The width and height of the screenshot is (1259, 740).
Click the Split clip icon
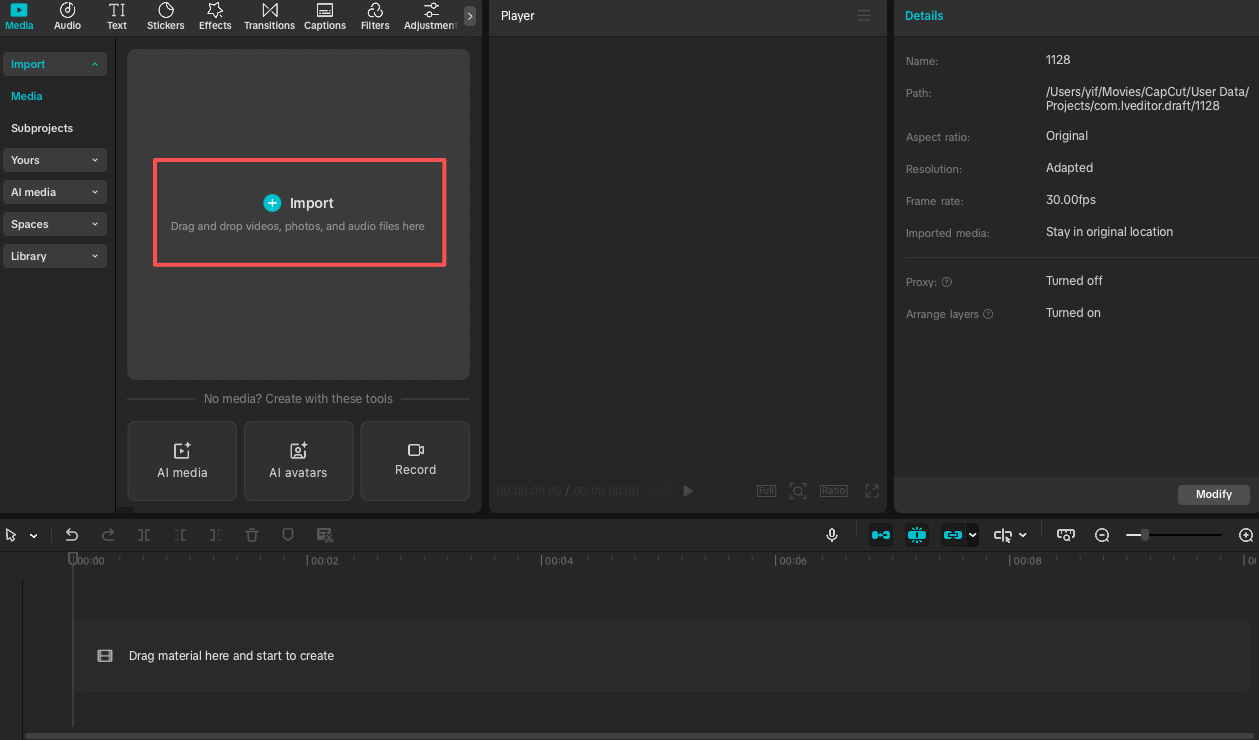click(143, 535)
